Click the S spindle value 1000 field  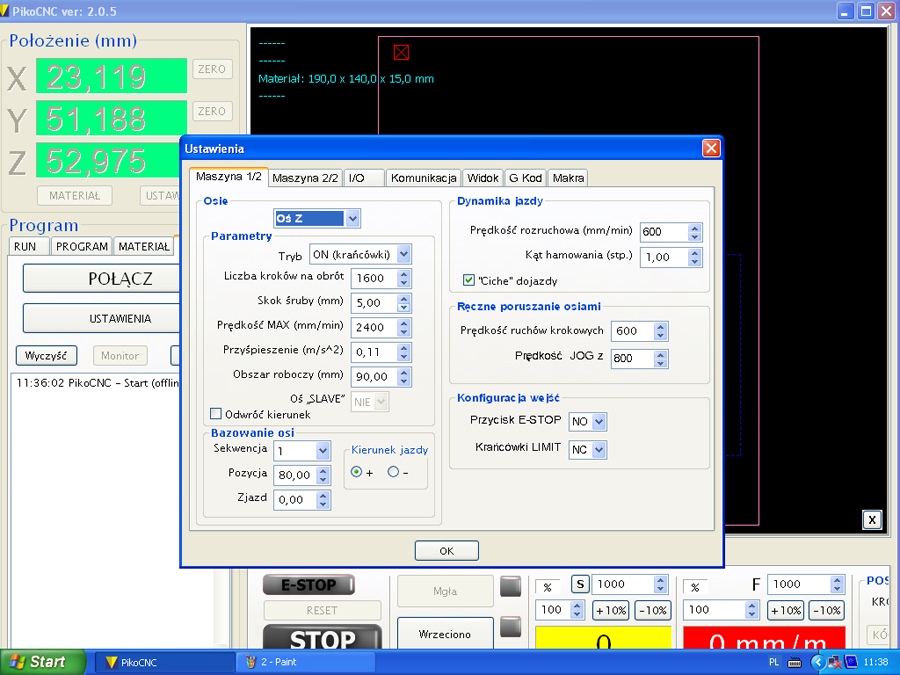point(623,584)
